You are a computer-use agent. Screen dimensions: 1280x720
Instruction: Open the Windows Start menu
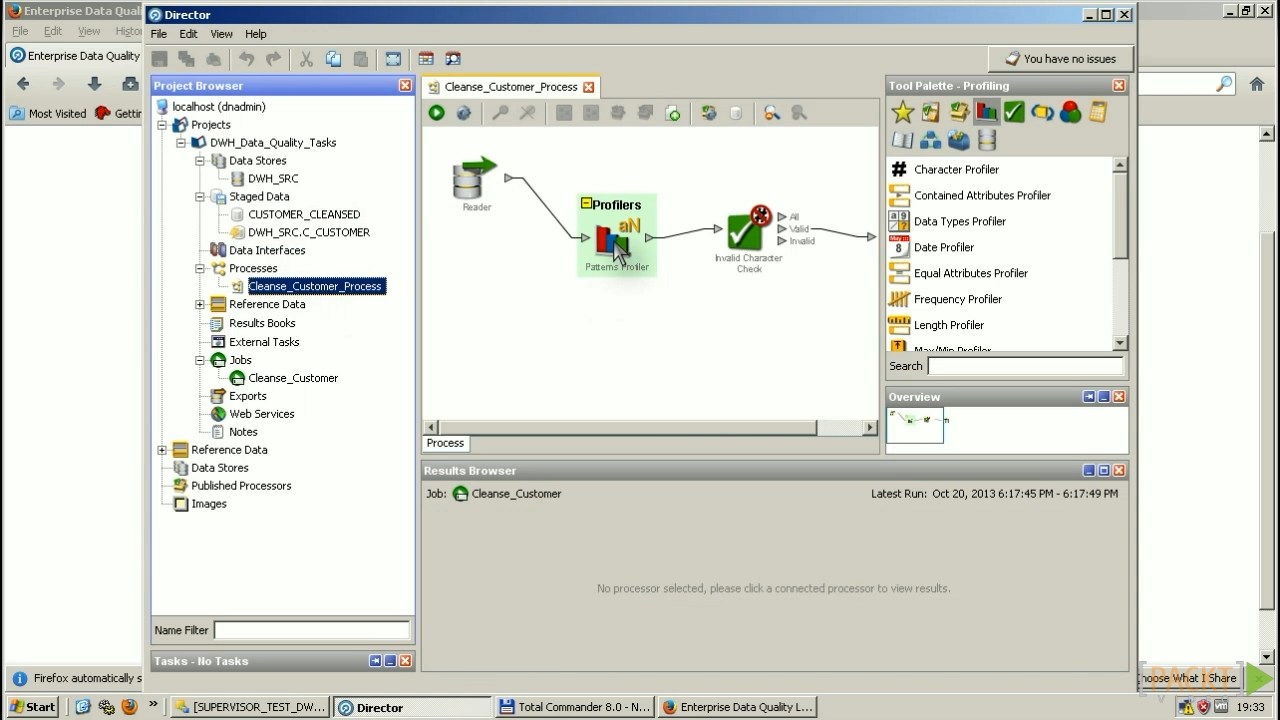(x=32, y=707)
